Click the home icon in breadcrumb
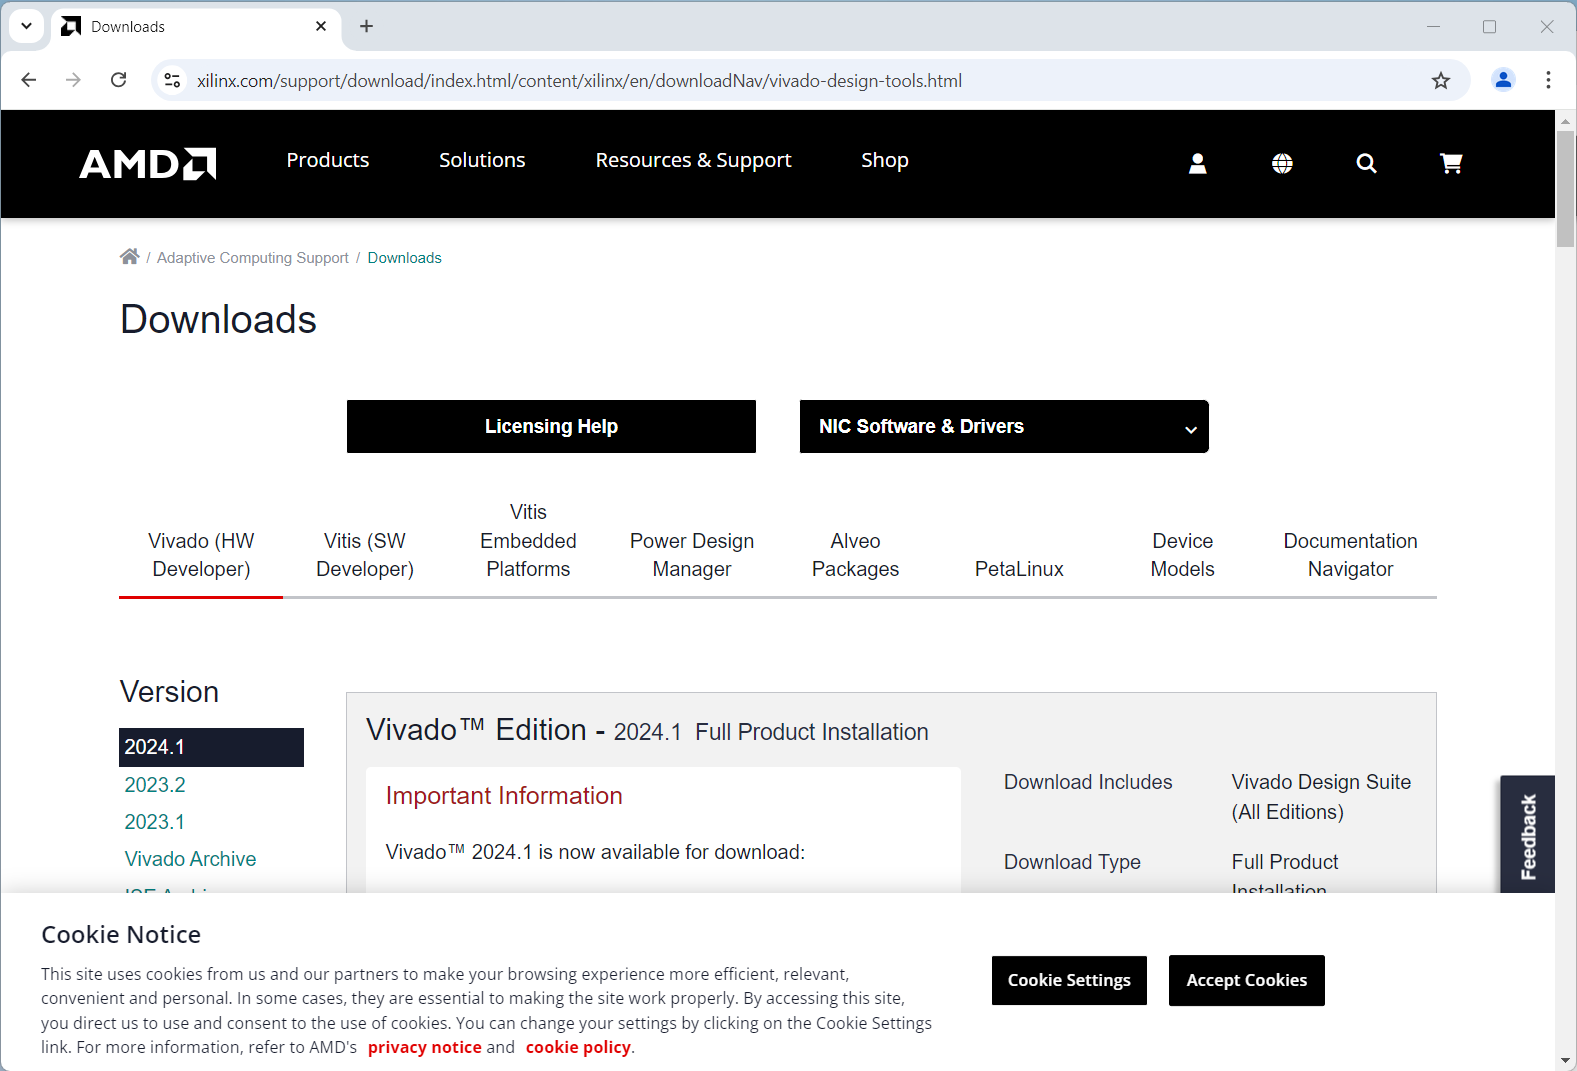This screenshot has height=1071, width=1577. coord(129,257)
